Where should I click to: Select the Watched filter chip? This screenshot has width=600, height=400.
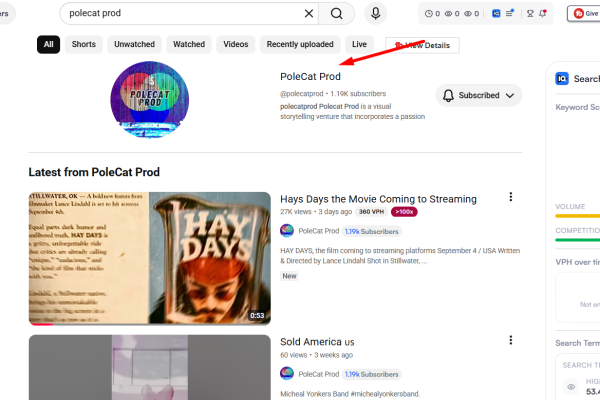click(x=189, y=44)
